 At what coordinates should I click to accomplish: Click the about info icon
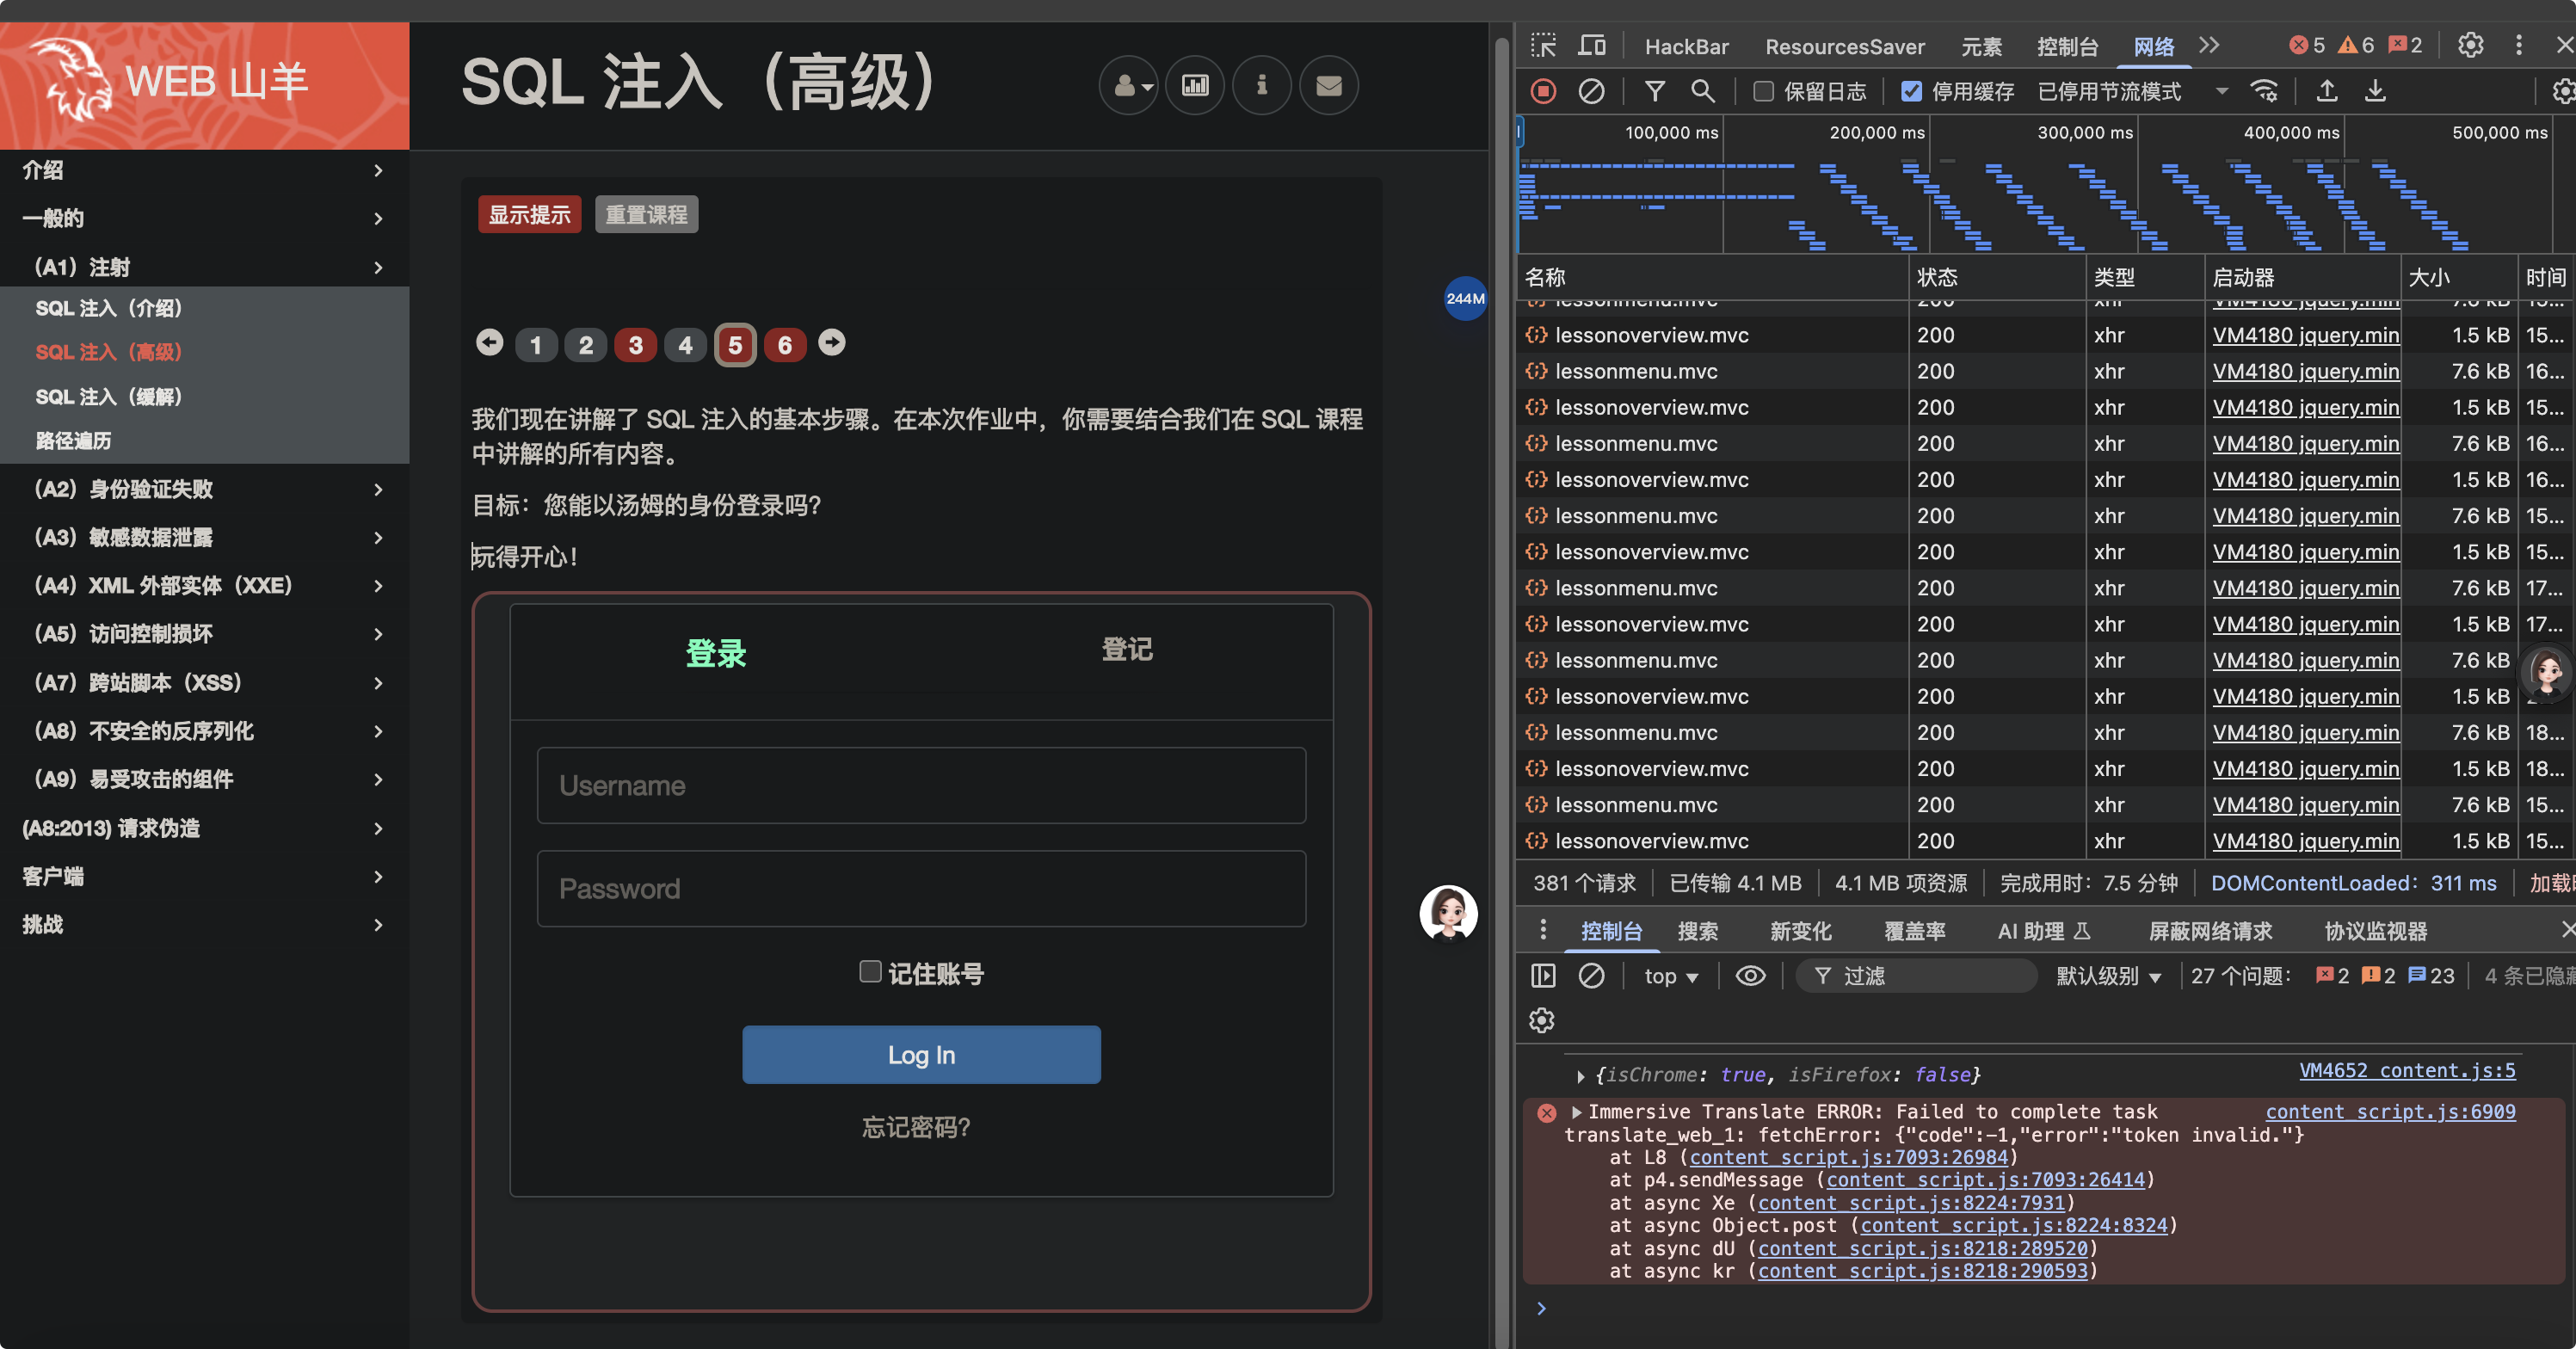(x=1262, y=86)
